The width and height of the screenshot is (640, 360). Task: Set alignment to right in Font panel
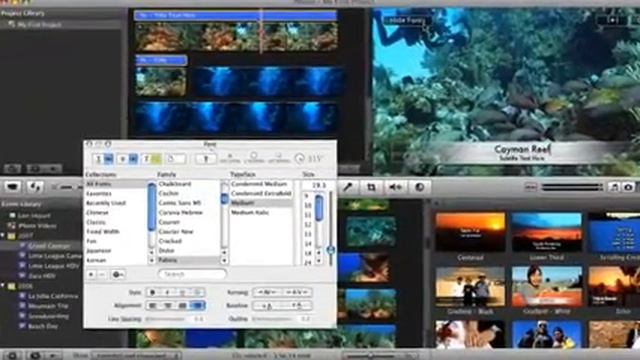(198, 305)
